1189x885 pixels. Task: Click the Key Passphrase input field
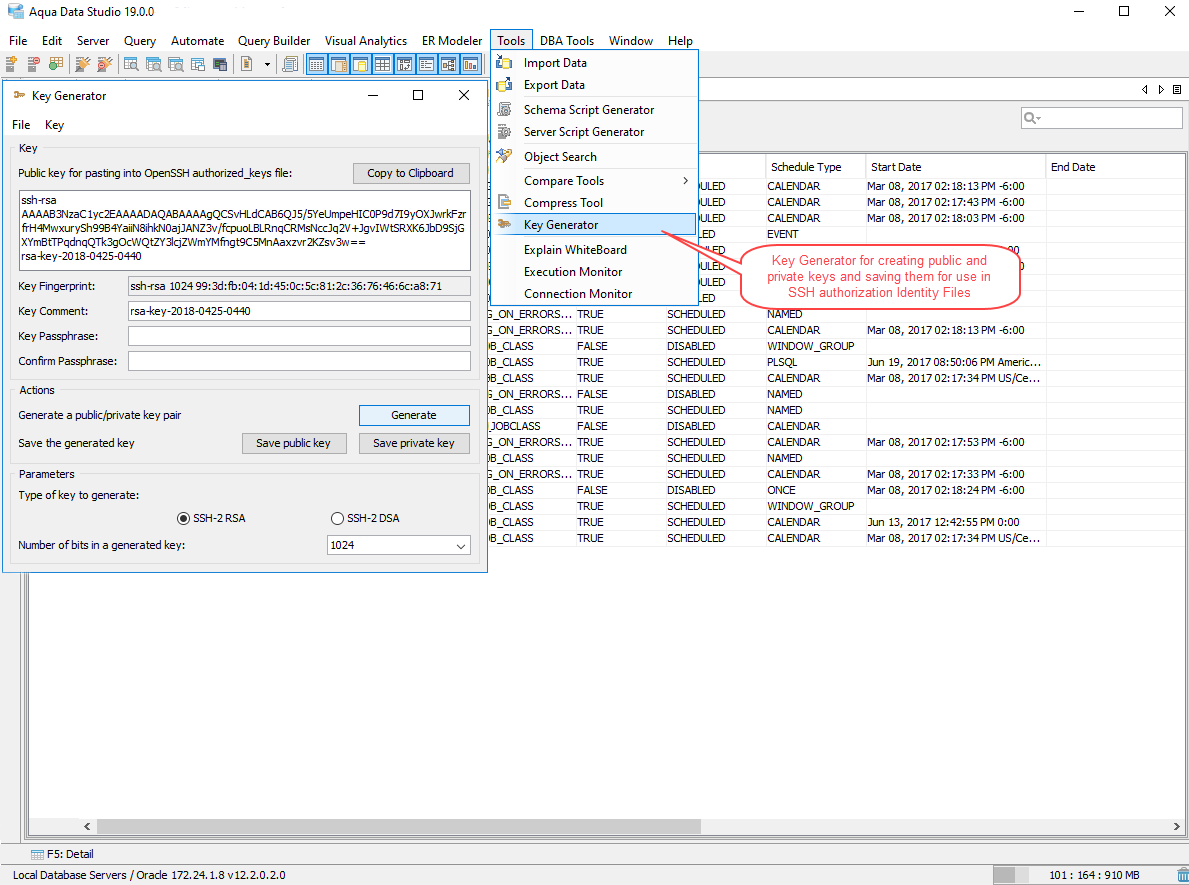[x=299, y=336]
